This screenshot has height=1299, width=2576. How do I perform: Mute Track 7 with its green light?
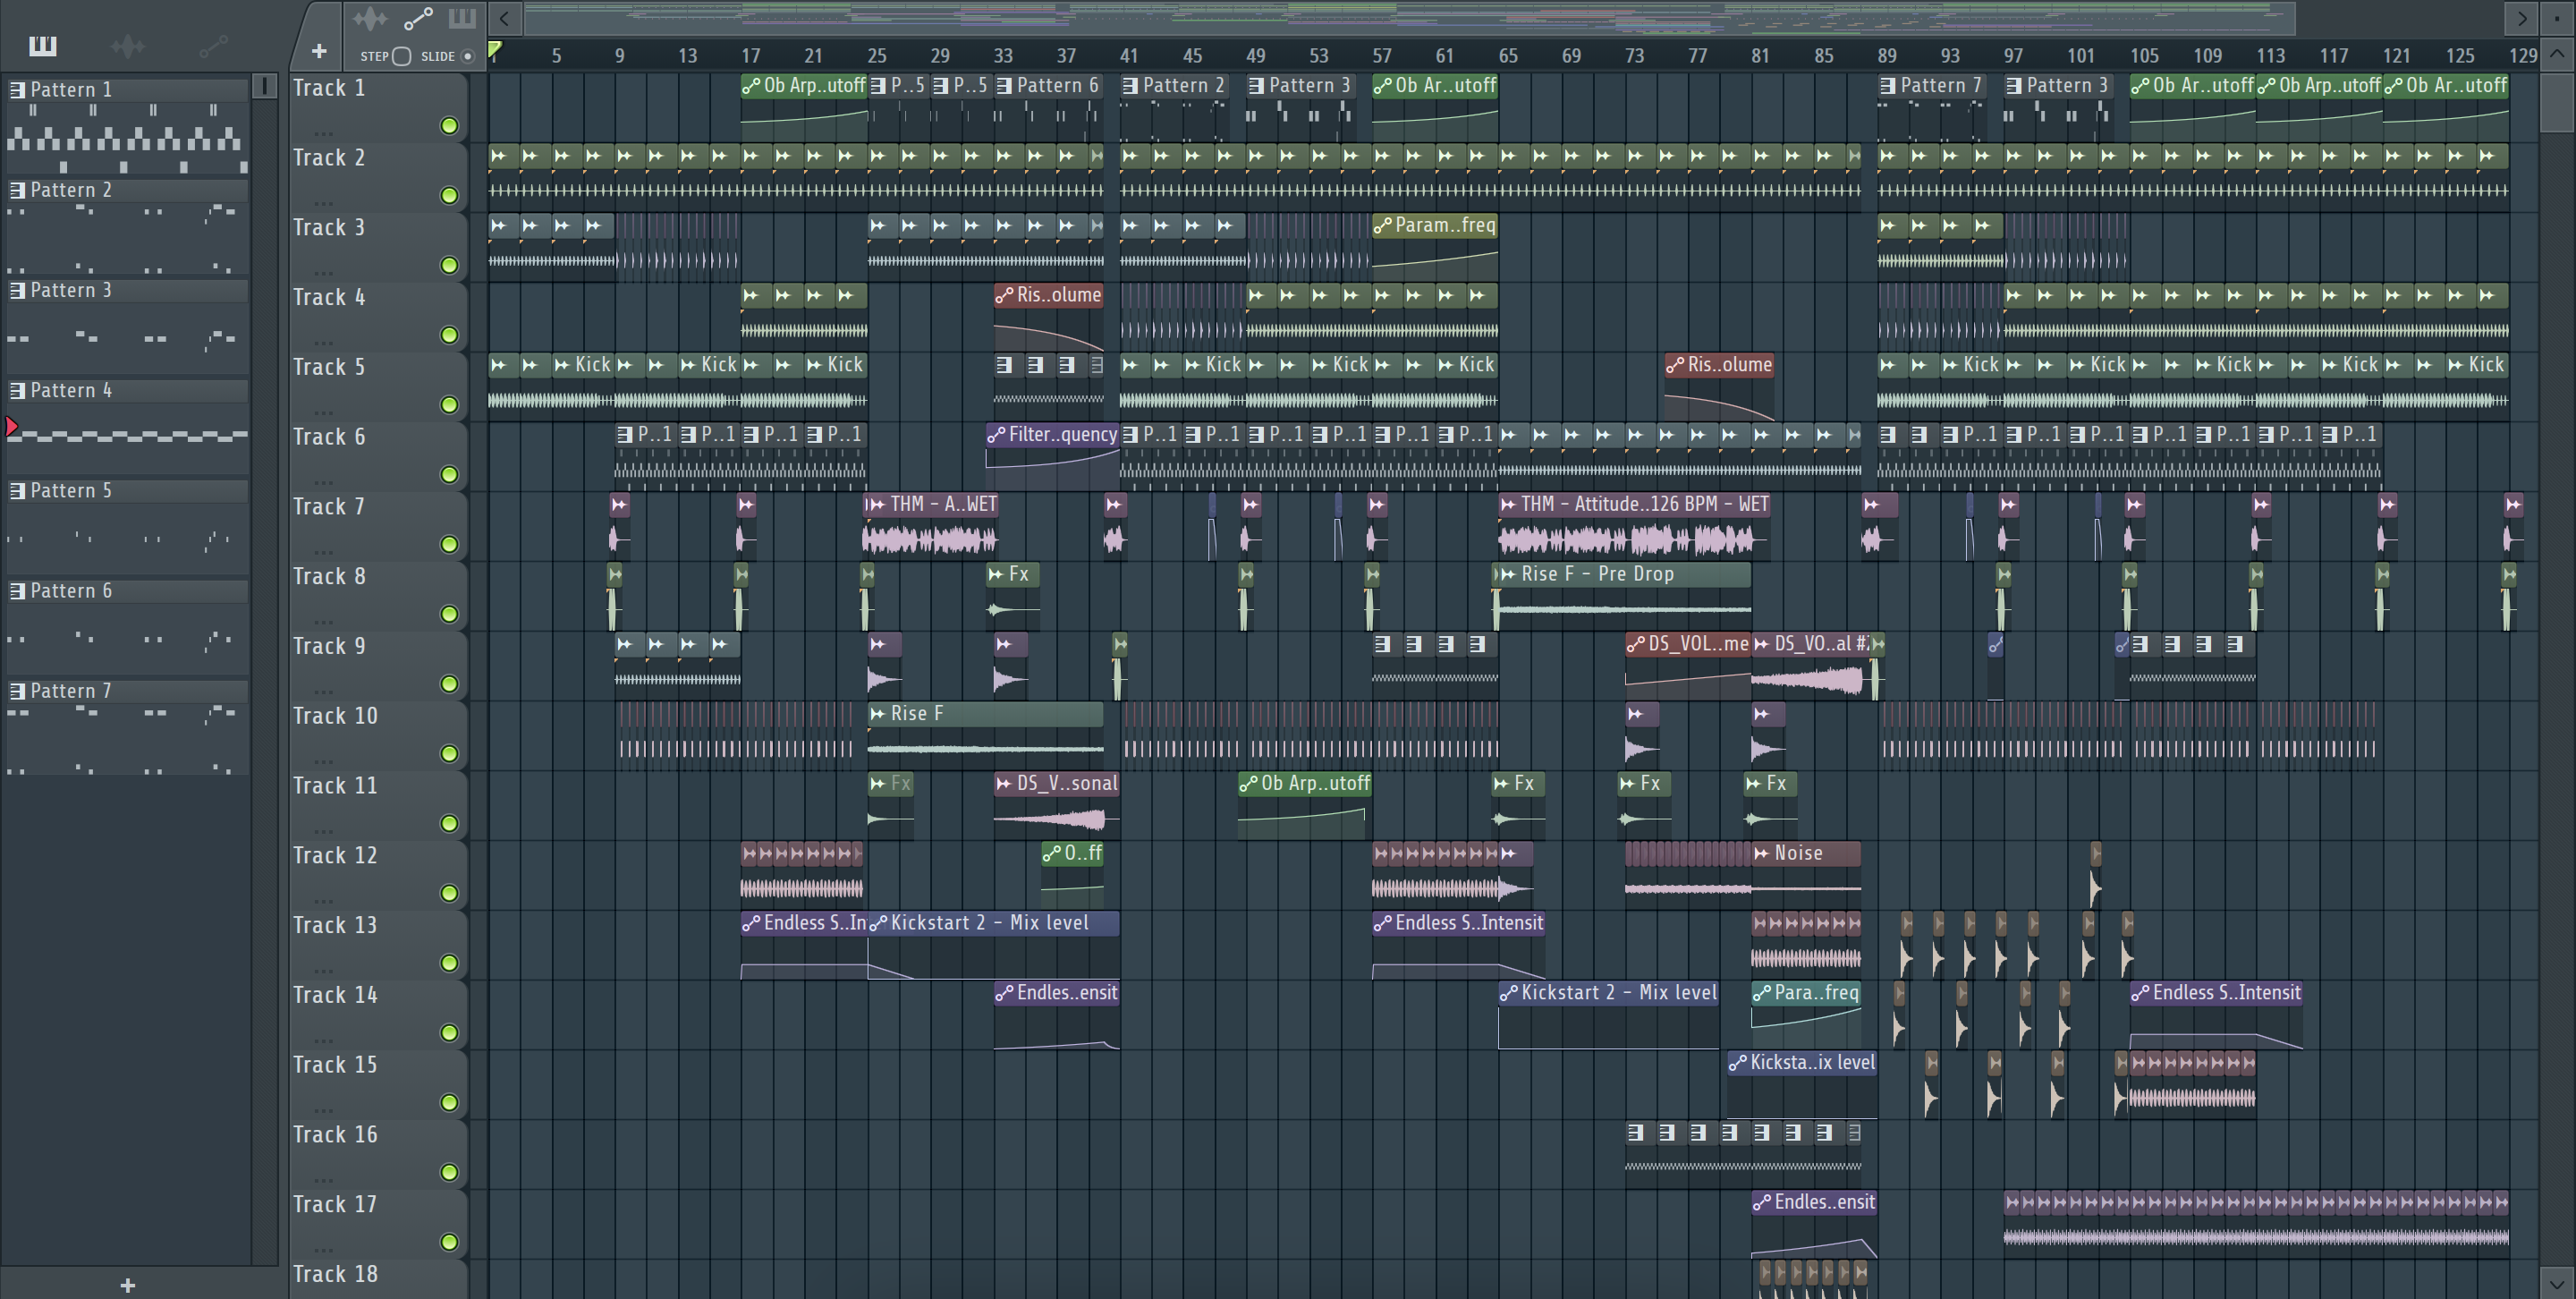[450, 545]
